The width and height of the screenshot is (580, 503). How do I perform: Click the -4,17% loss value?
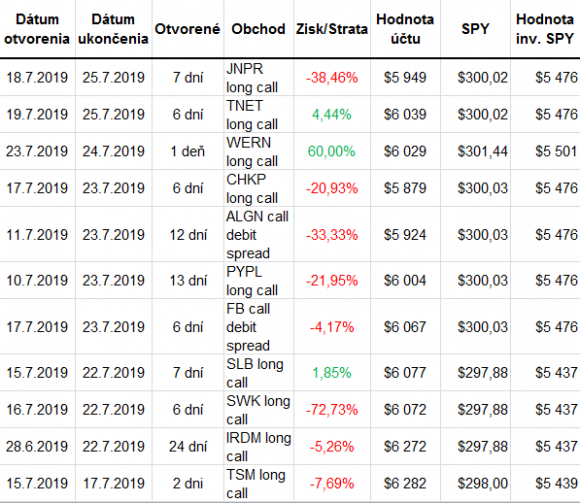click(x=332, y=327)
